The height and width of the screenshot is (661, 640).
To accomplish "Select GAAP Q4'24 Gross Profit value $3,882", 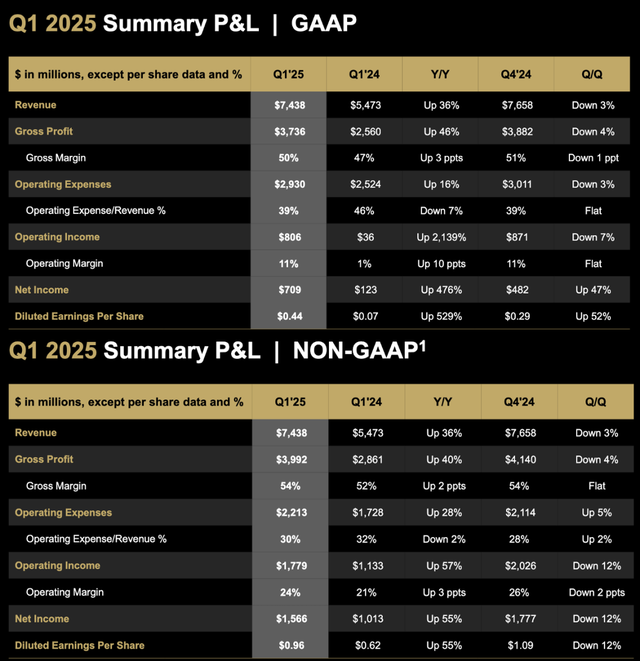I will pos(518,131).
